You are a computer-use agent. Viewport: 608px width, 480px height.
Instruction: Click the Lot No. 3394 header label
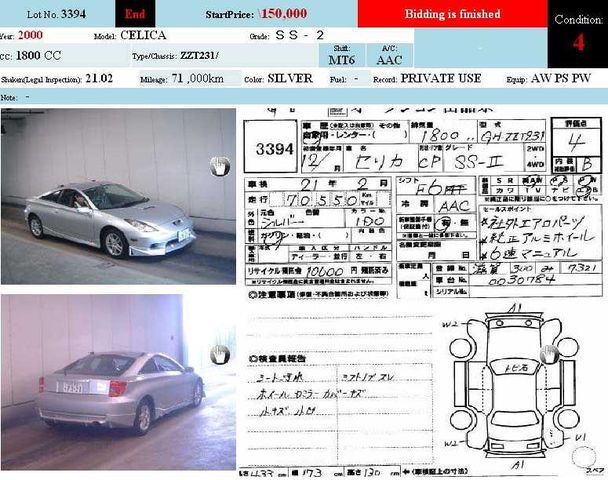tap(56, 15)
